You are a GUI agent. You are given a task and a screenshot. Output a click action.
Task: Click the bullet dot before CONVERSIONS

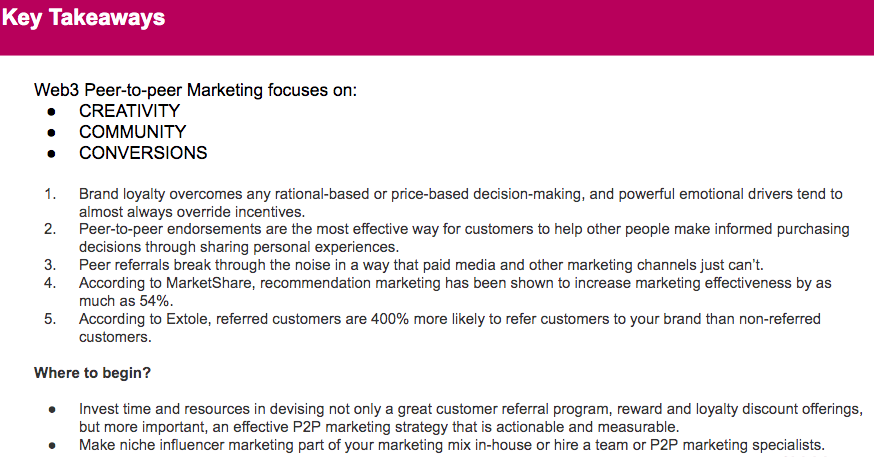51,154
